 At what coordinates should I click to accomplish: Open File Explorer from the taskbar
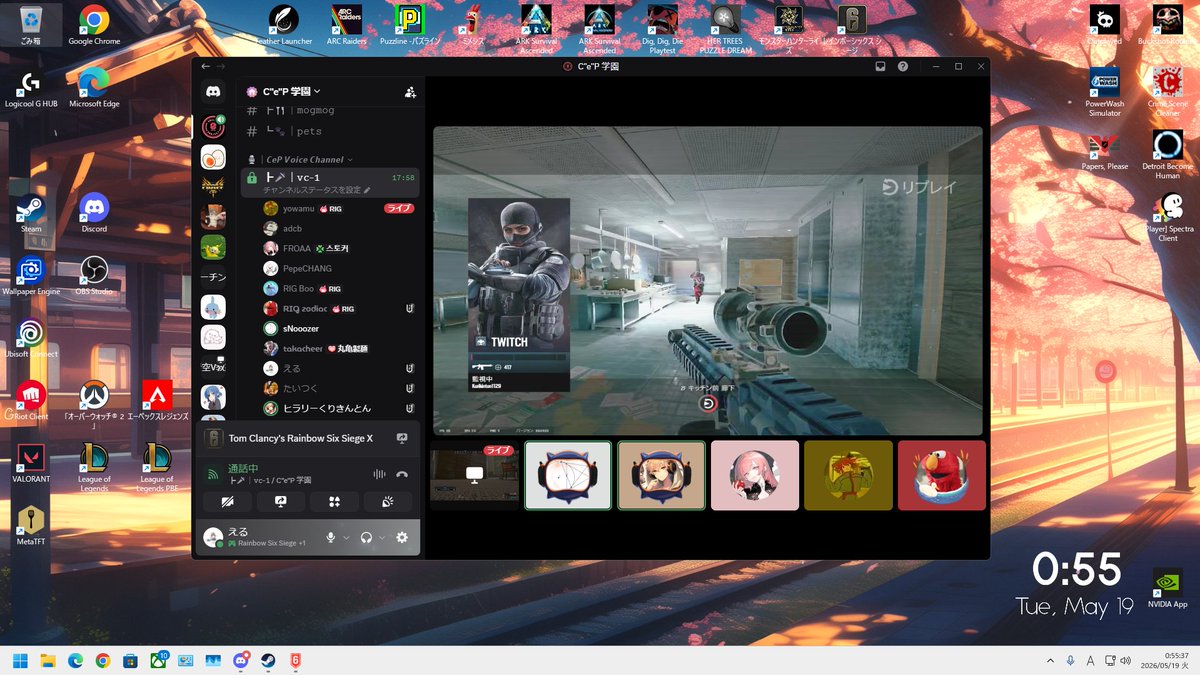(47, 661)
